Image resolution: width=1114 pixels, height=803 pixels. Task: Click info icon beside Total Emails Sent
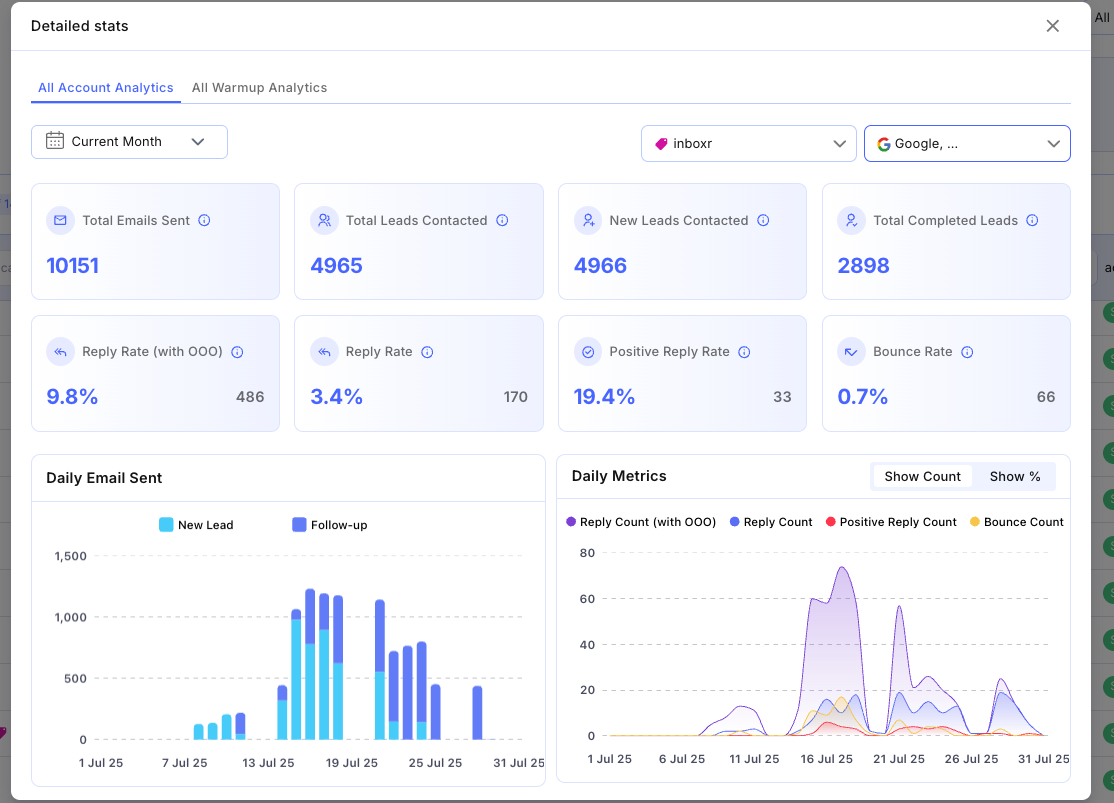tap(204, 221)
